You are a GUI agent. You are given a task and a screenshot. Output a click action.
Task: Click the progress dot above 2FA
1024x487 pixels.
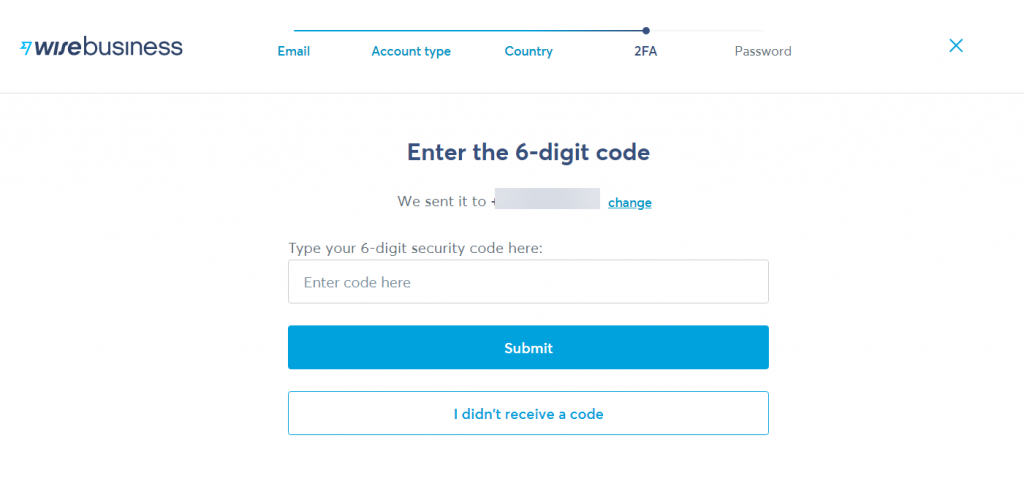[x=646, y=31]
